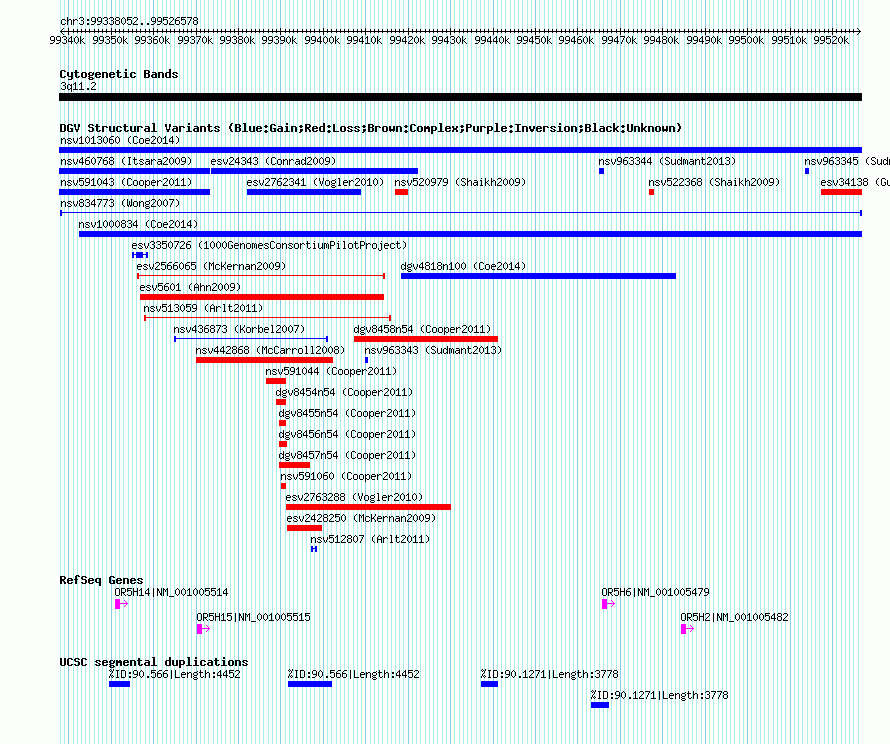Viewport: 890px width, 744px height.
Task: Click the esv2763288 red loss bar
Action: tap(368, 507)
